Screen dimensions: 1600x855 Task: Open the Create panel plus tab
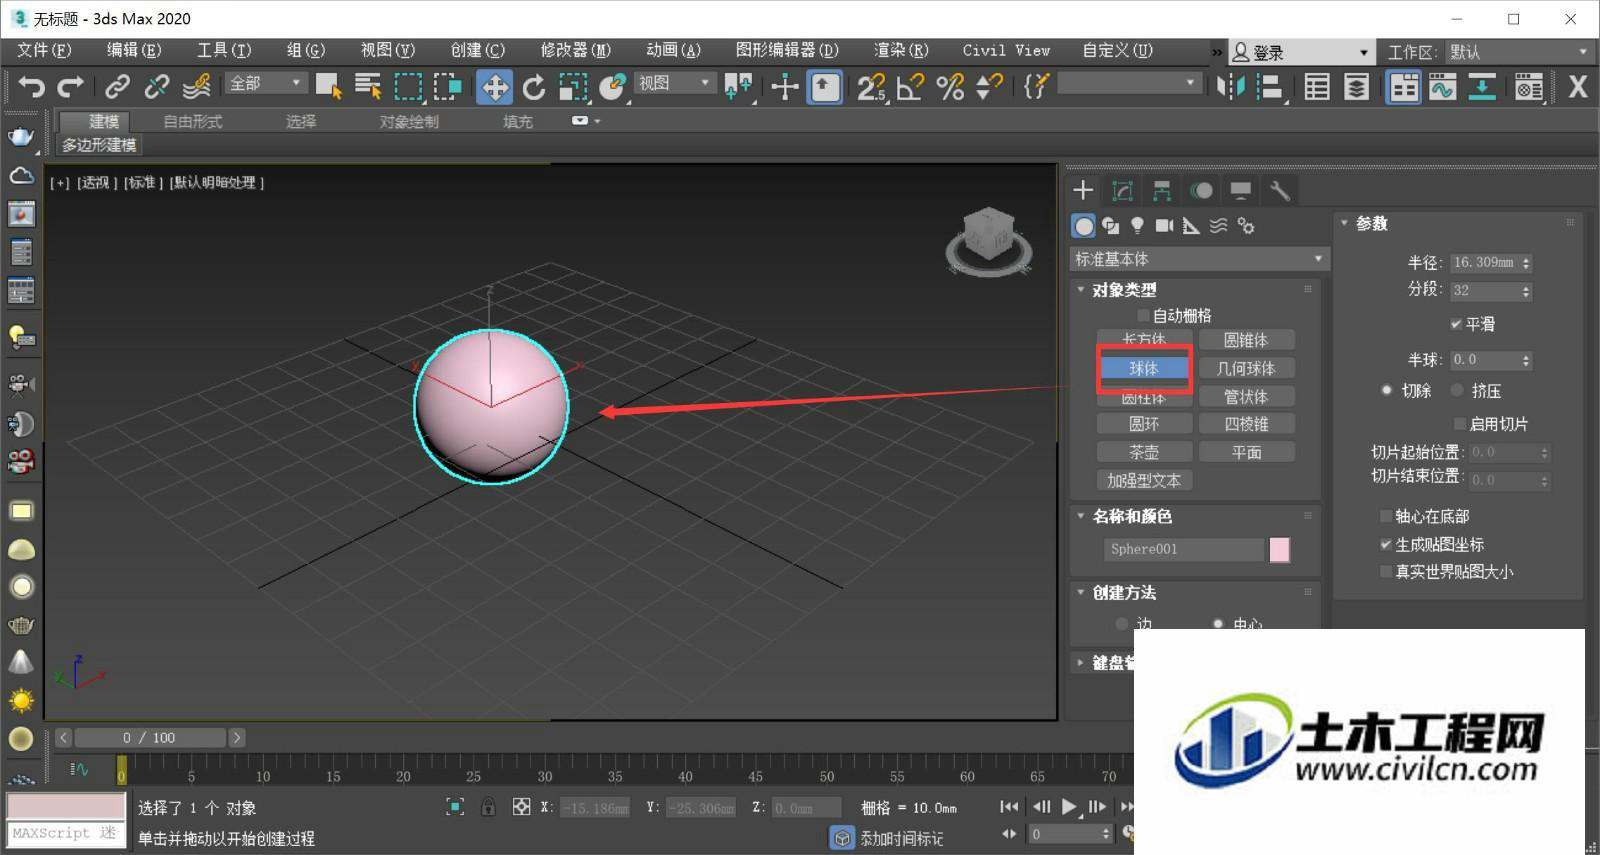pyautogui.click(x=1083, y=190)
